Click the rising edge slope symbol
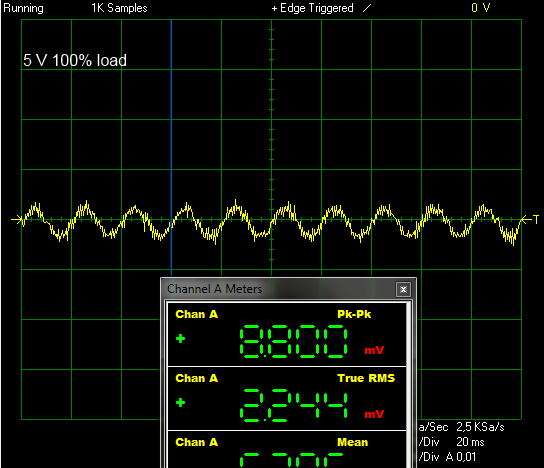The image size is (544, 468). click(367, 8)
